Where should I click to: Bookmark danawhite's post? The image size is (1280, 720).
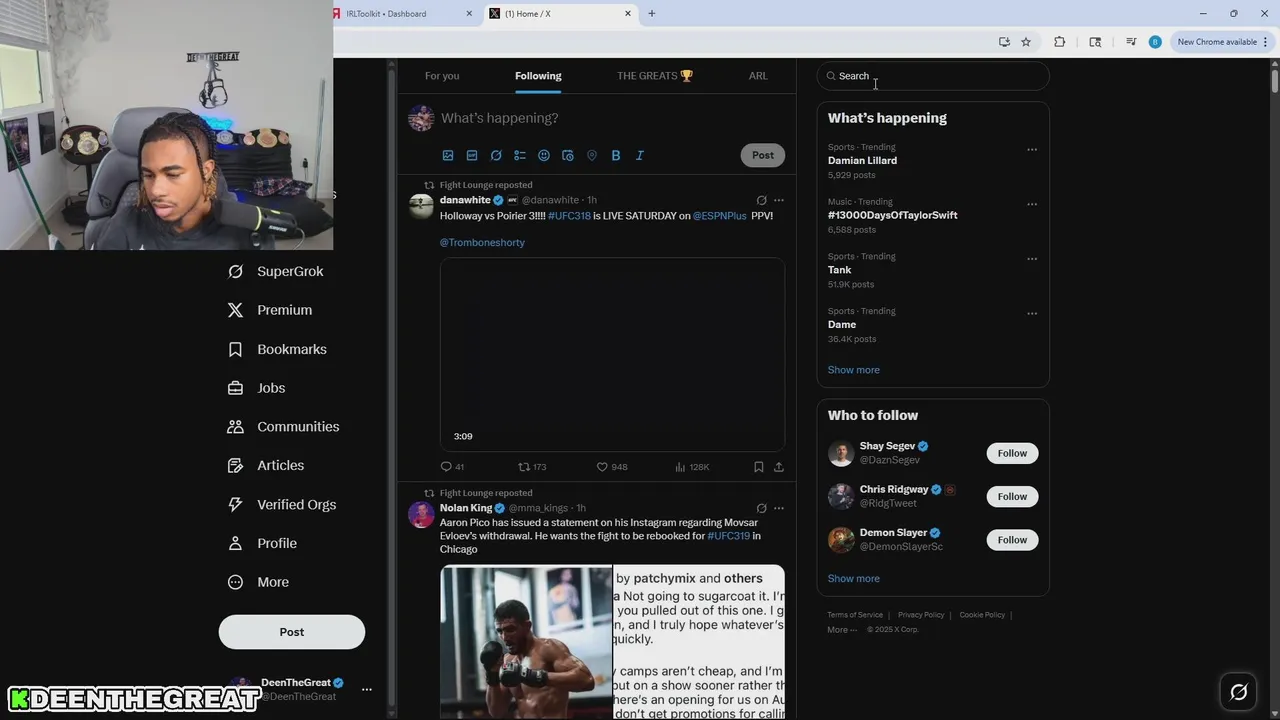tap(758, 467)
